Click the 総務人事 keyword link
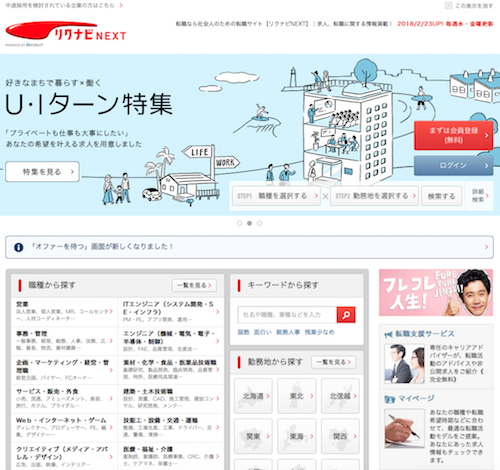 [288, 332]
